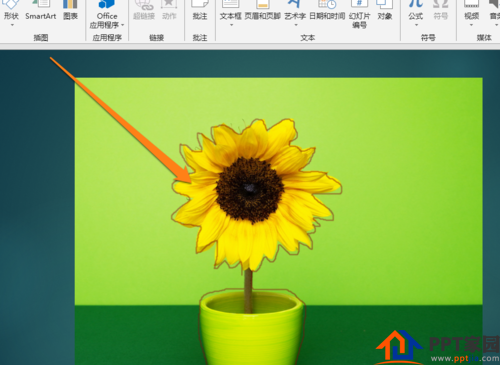Click the 符号 symbol button

(440, 11)
